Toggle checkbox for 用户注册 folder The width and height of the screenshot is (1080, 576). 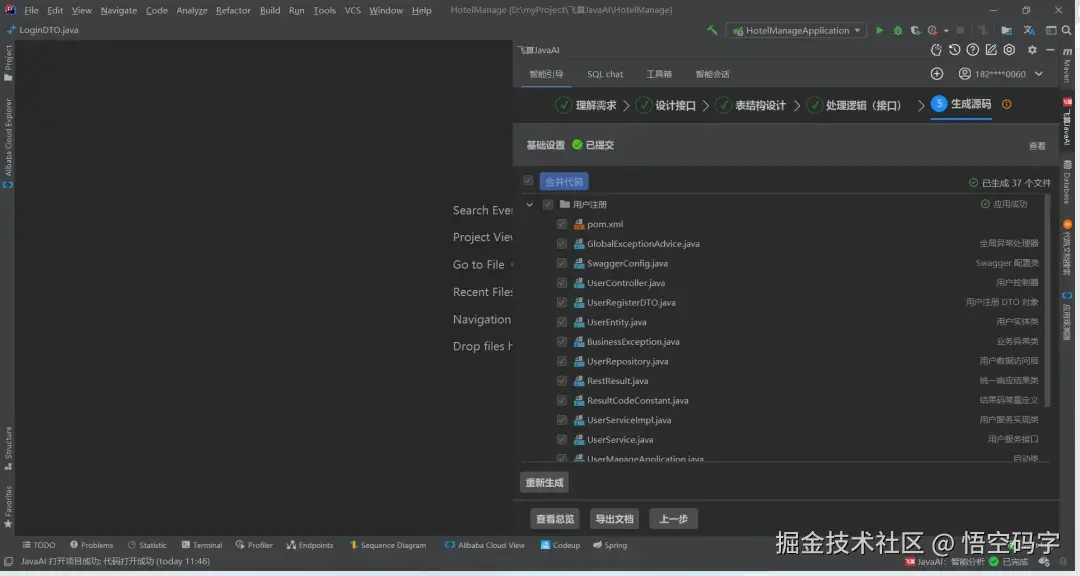tap(548, 205)
